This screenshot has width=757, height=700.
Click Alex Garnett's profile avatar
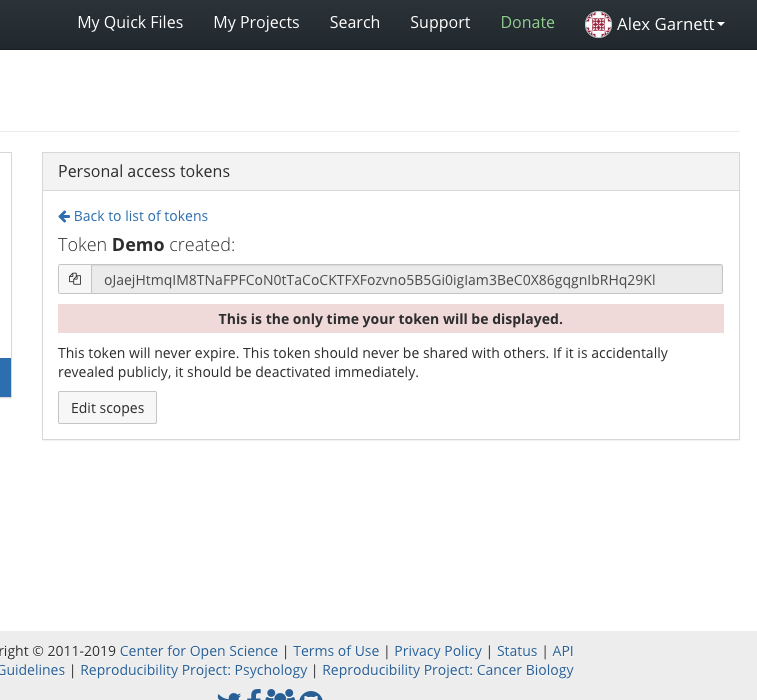click(598, 24)
